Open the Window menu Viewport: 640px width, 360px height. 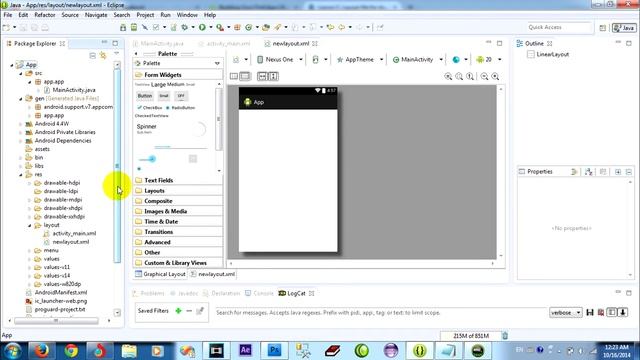(187, 15)
